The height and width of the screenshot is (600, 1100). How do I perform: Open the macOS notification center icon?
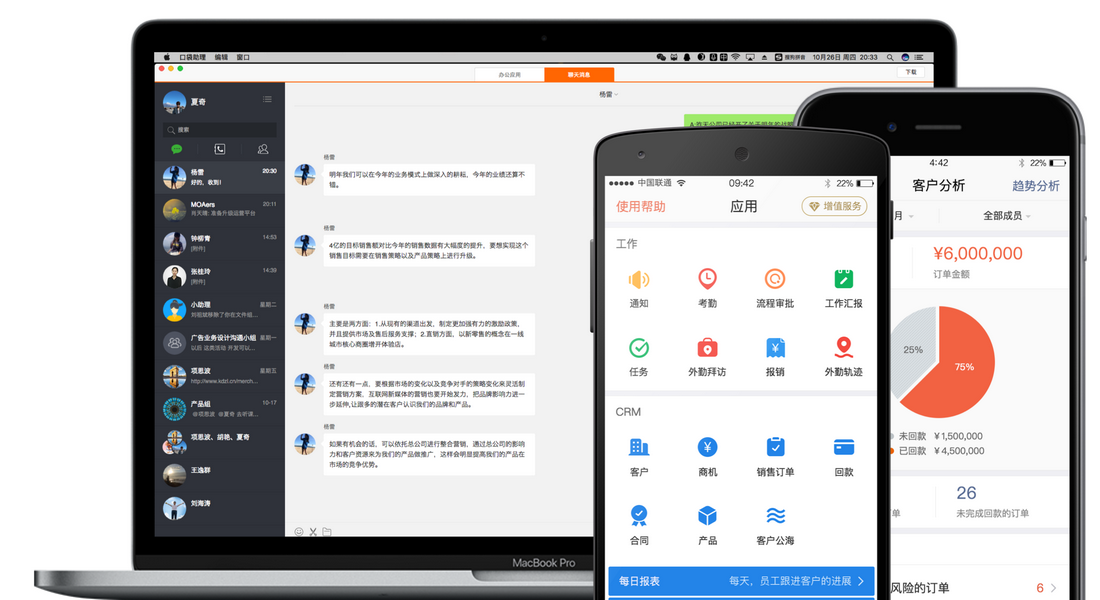(x=919, y=58)
